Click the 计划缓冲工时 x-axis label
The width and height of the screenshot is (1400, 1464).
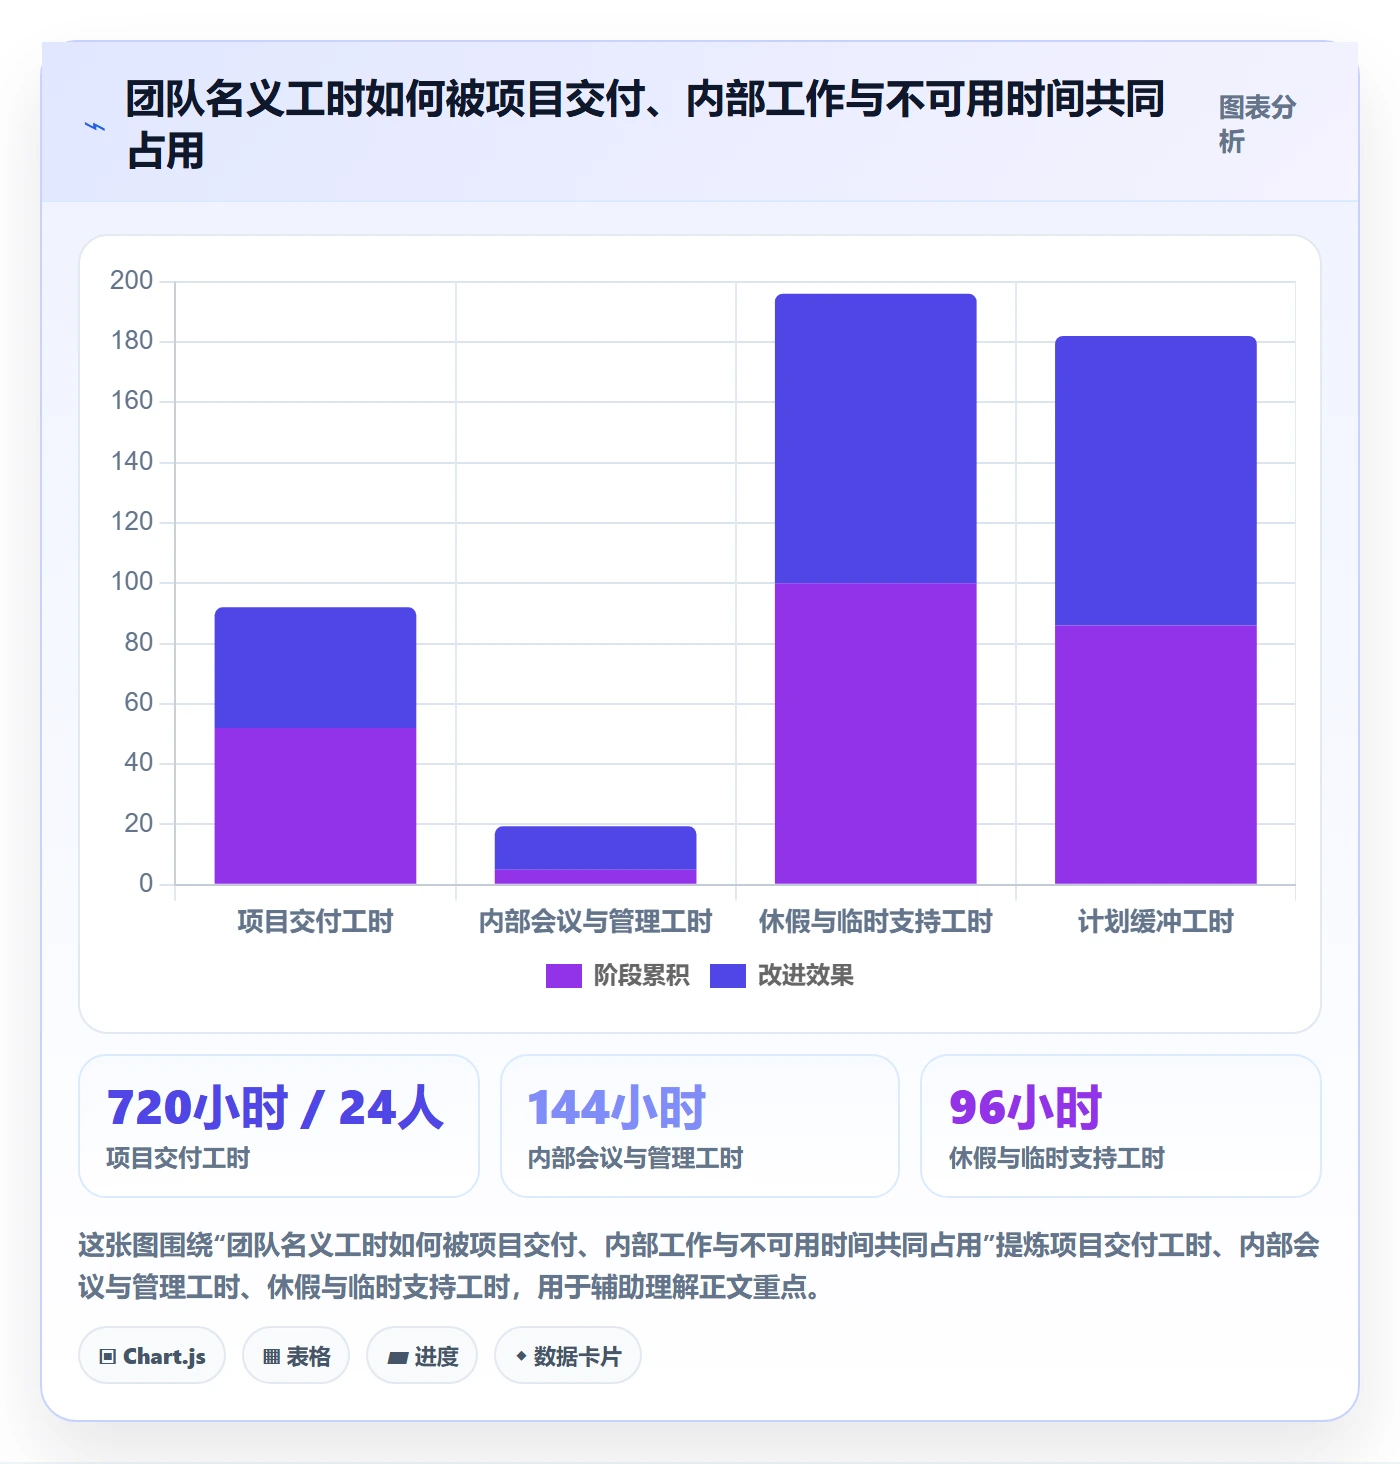[x=1155, y=921]
